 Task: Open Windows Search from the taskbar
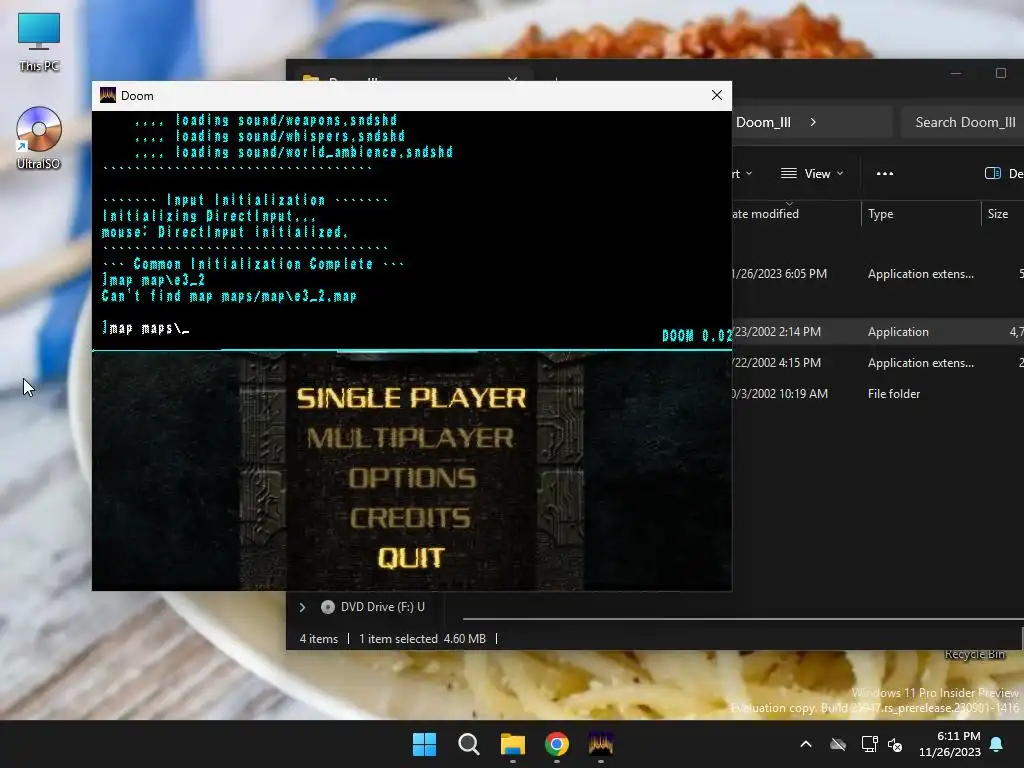coord(469,744)
